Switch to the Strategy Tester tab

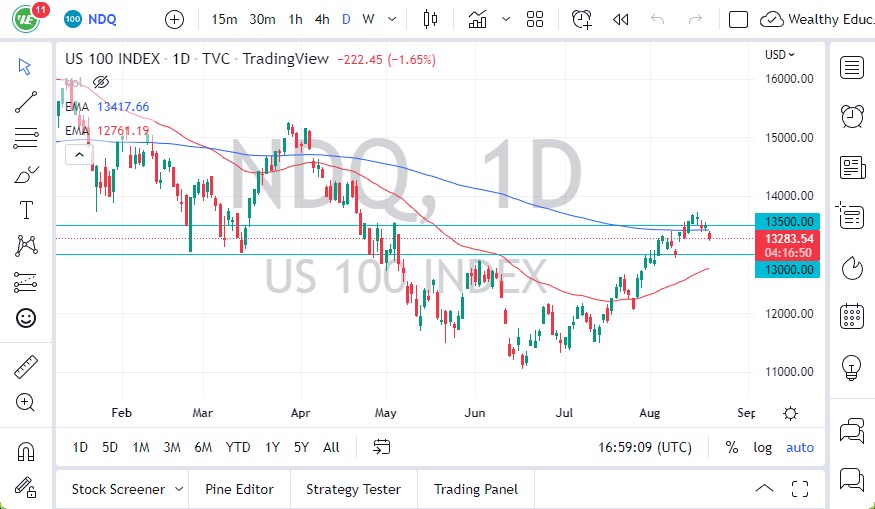point(353,489)
